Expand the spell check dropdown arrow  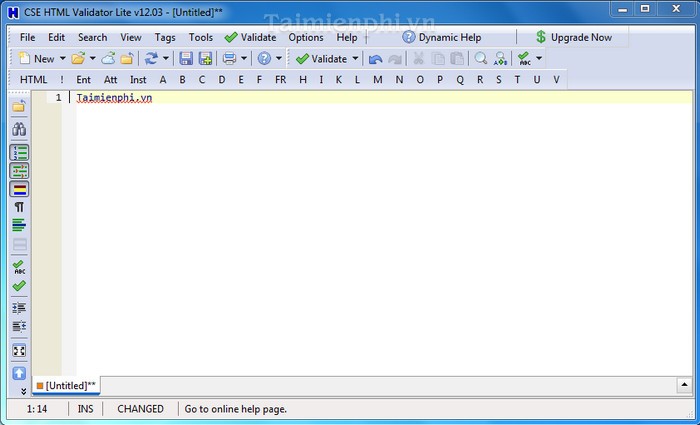(x=539, y=58)
